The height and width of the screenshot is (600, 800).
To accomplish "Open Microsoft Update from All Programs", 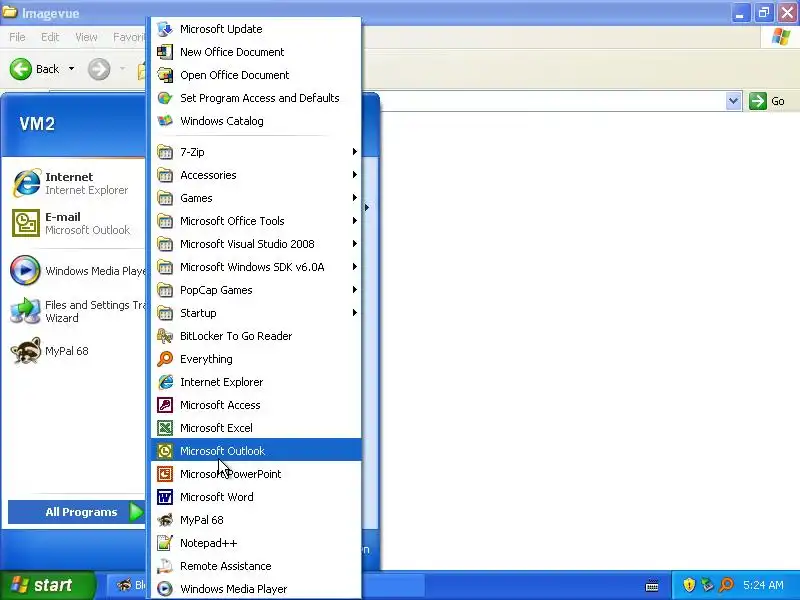I will point(256,29).
